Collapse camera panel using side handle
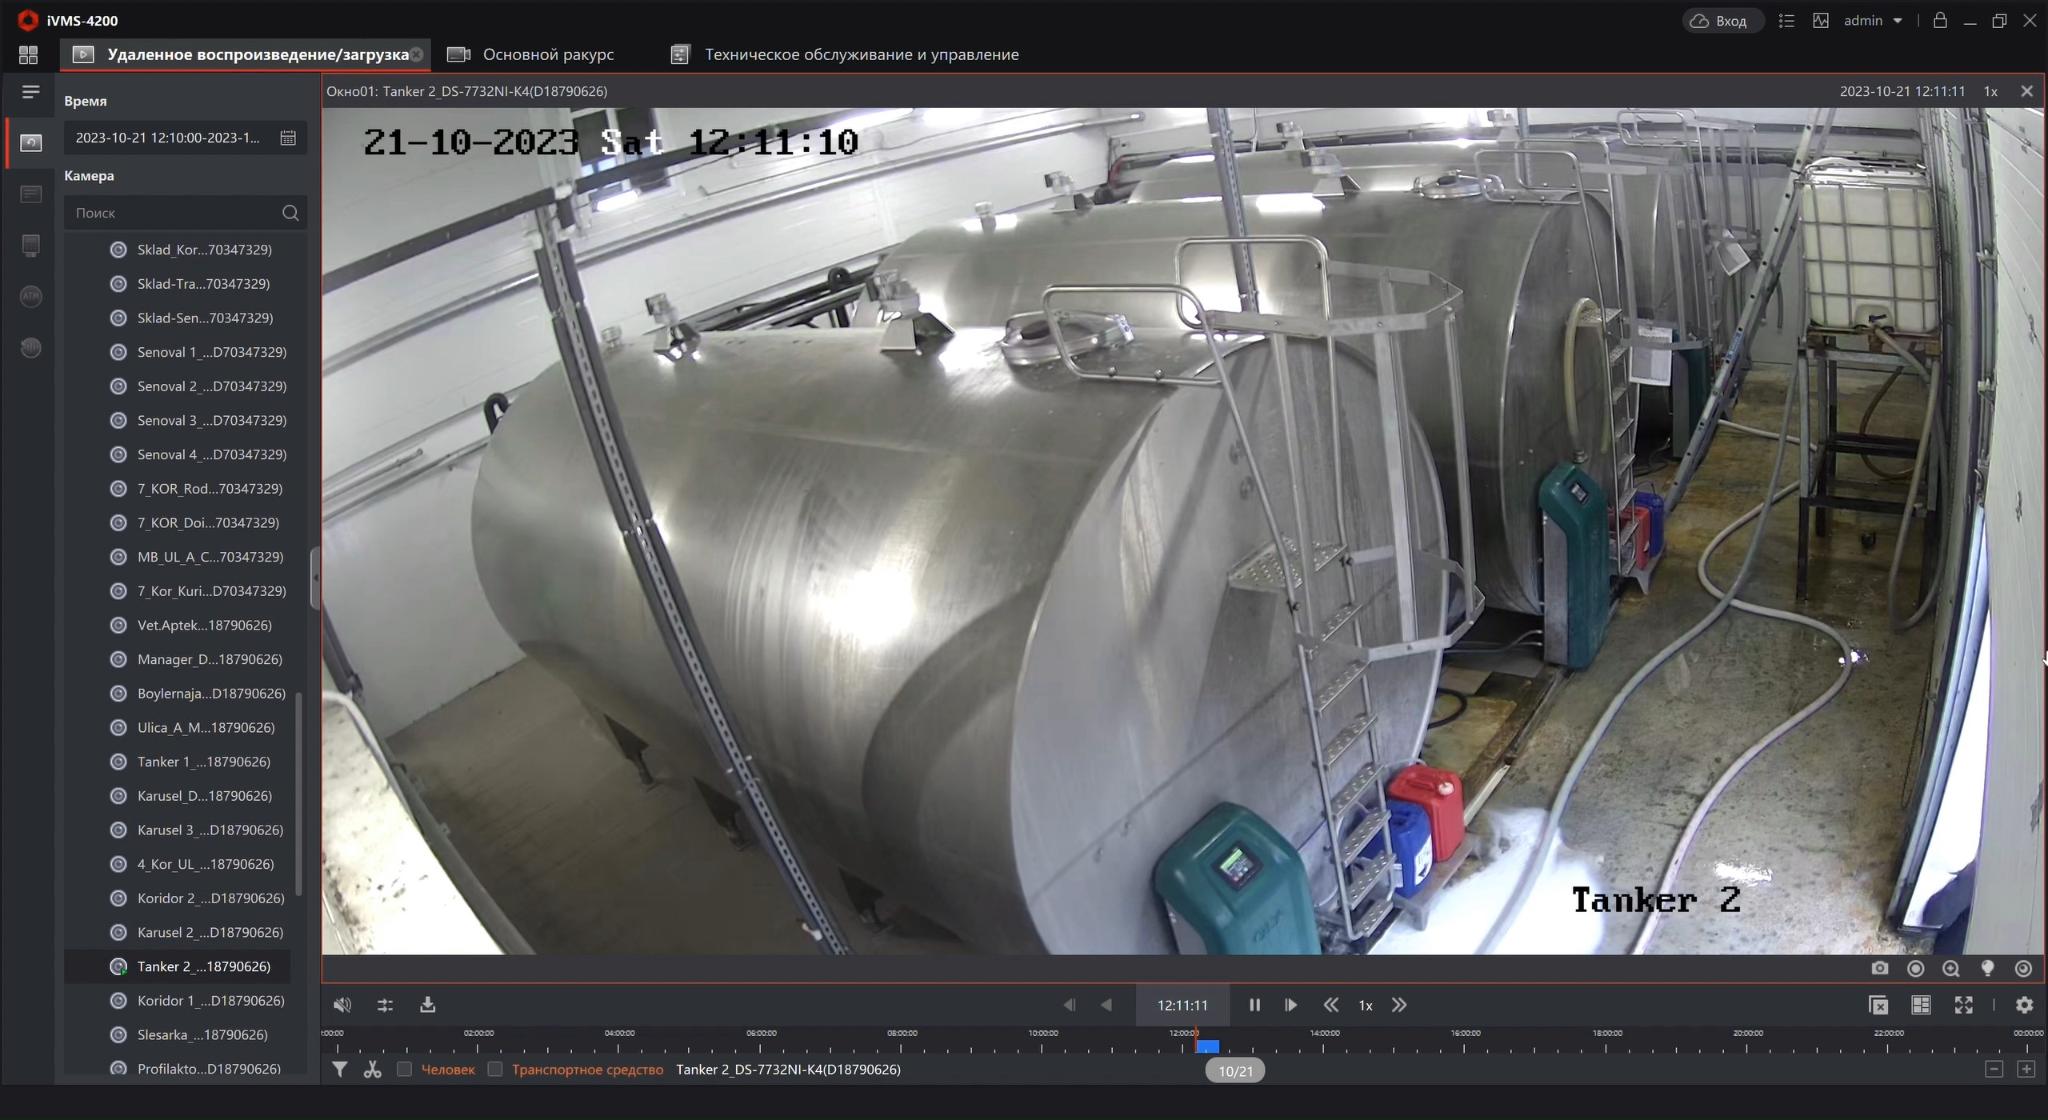 [x=315, y=578]
